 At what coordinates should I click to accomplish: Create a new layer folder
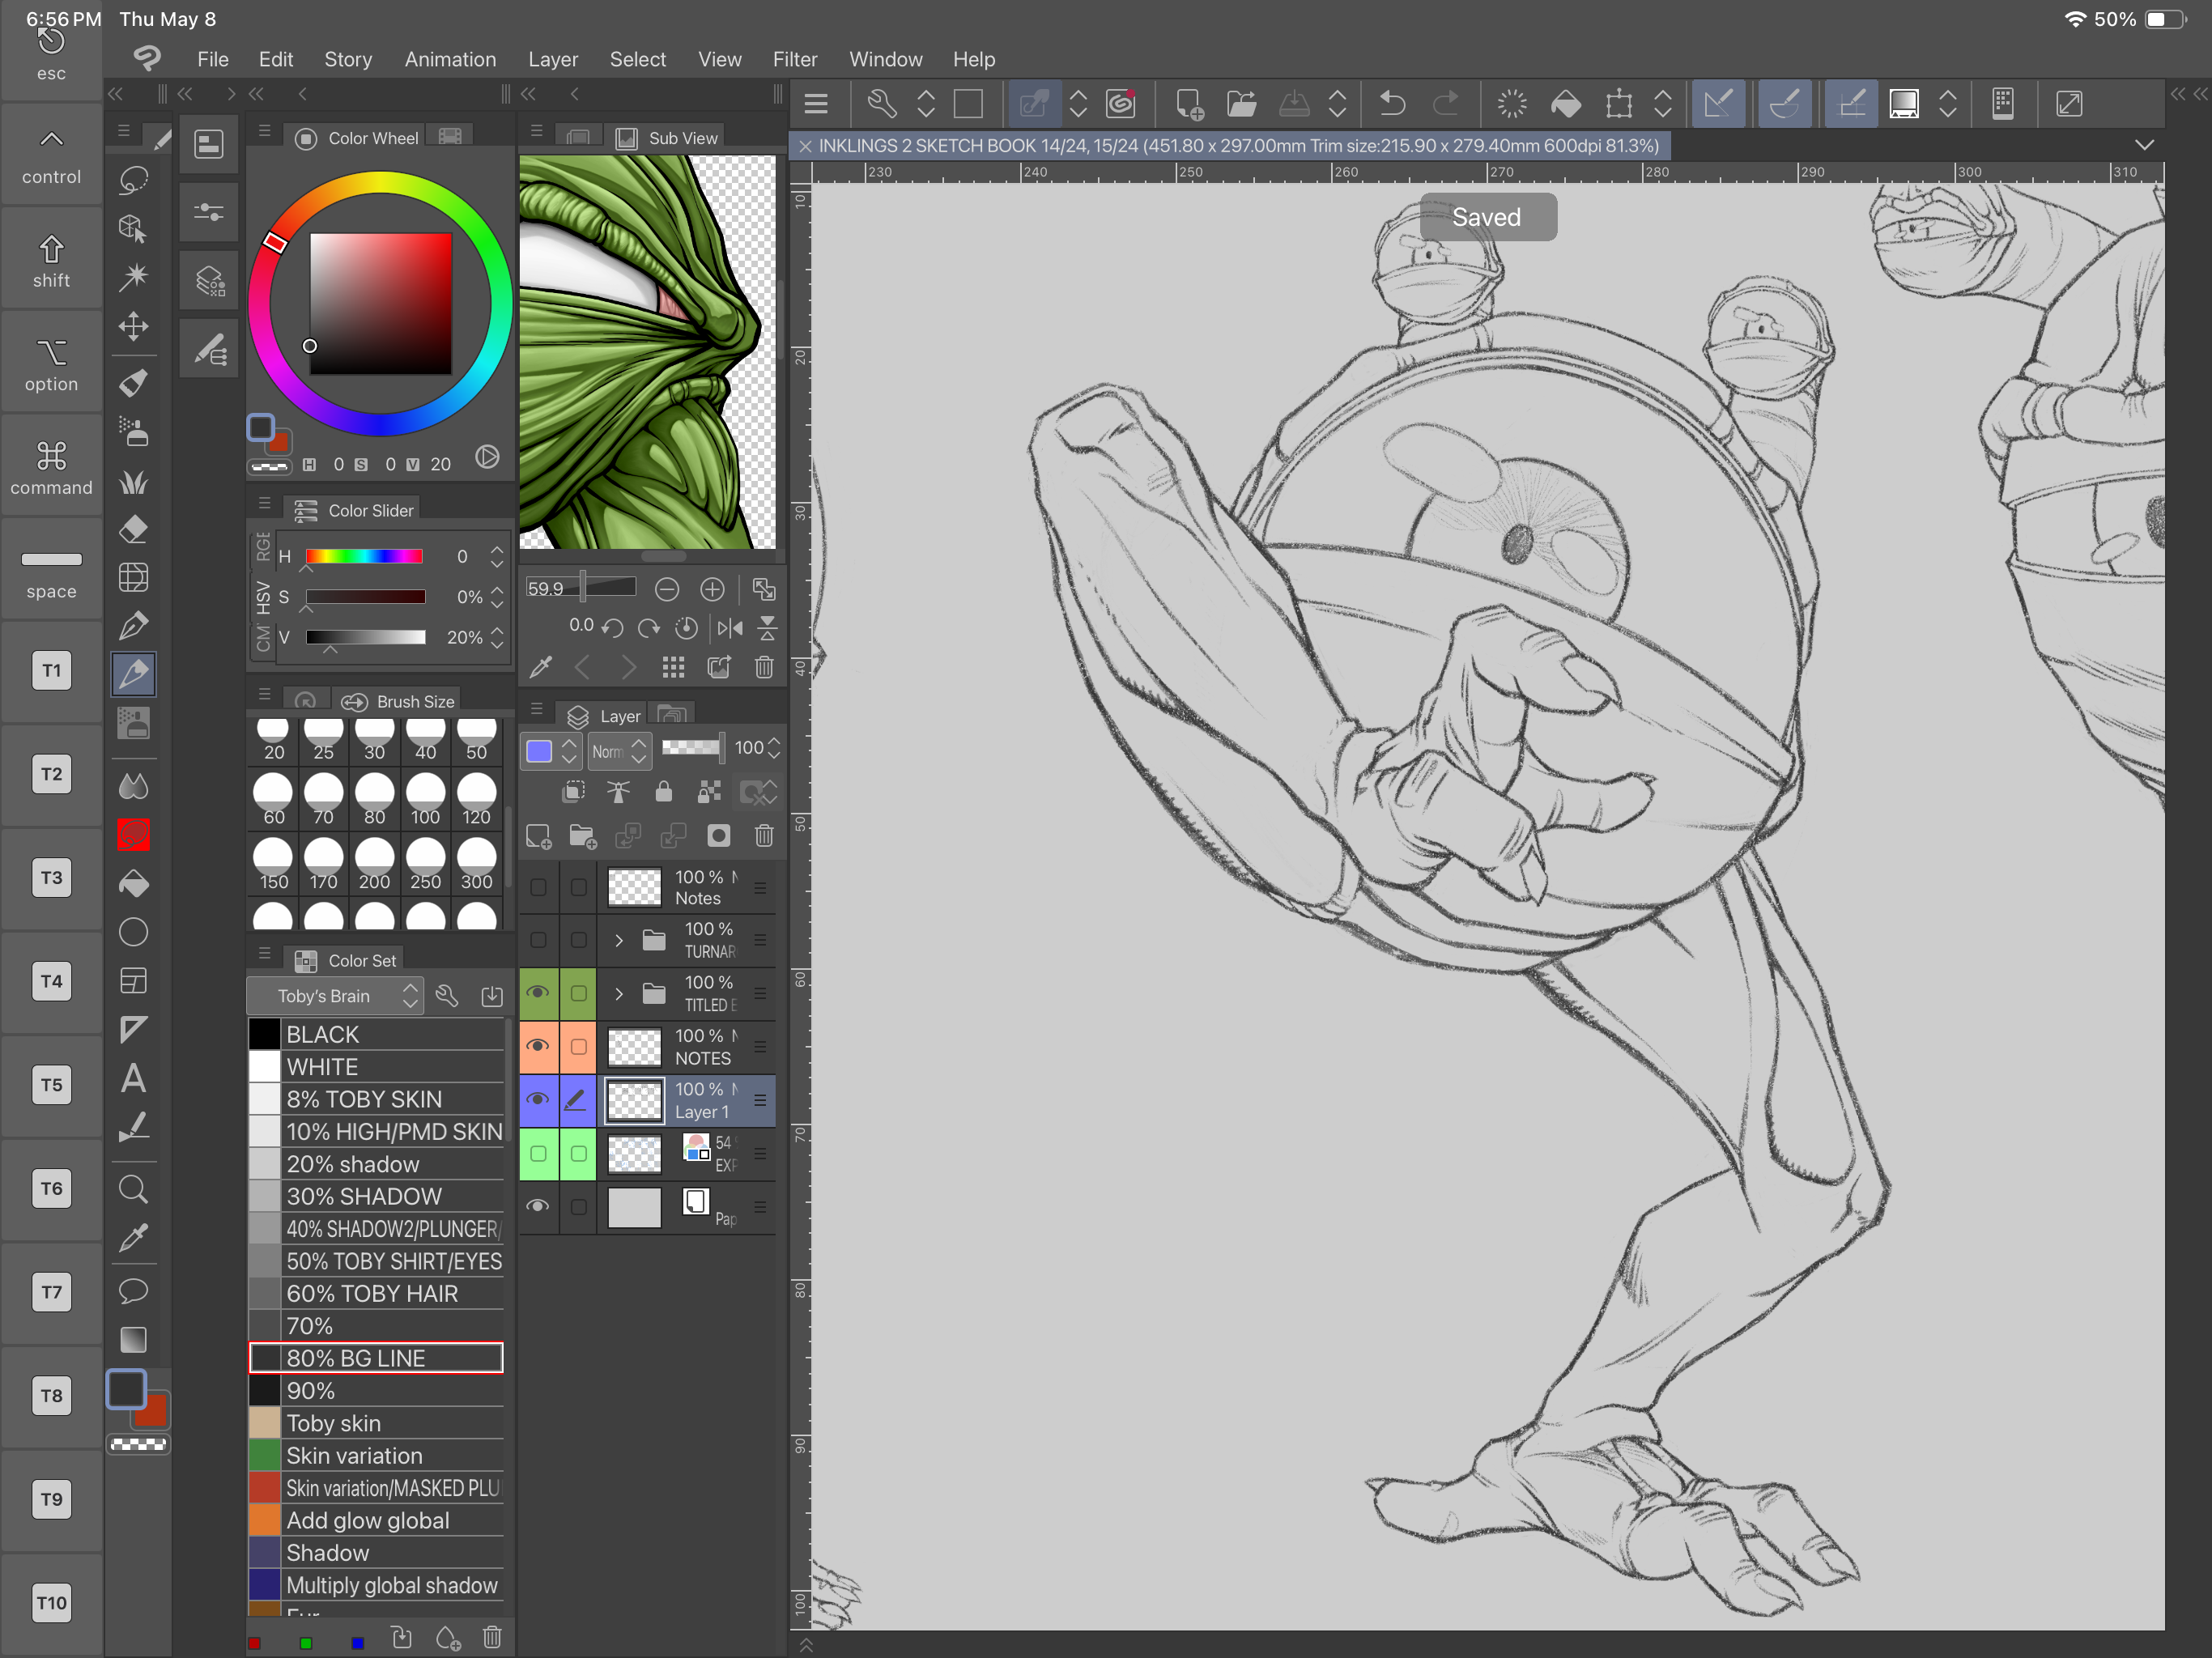[582, 836]
